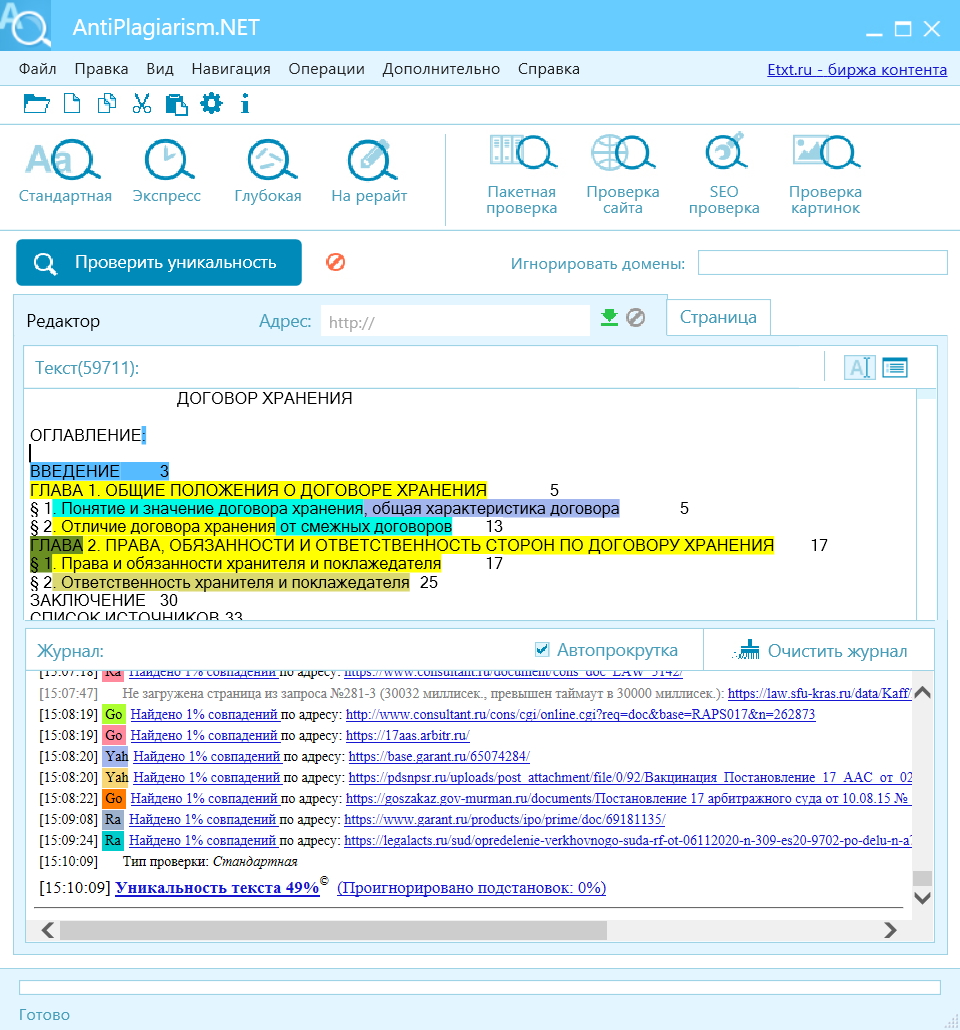Open the Операции menu
The width and height of the screenshot is (960, 1030).
(327, 69)
